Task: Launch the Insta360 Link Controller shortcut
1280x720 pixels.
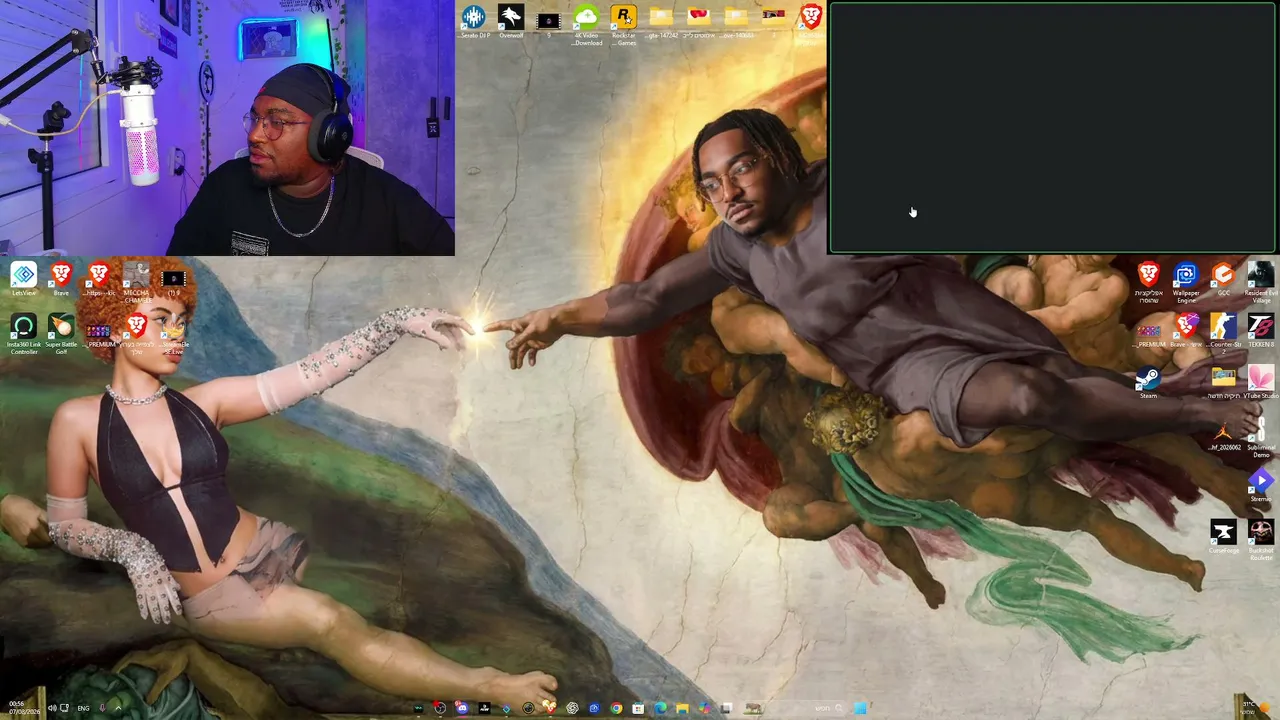Action: pos(24,335)
